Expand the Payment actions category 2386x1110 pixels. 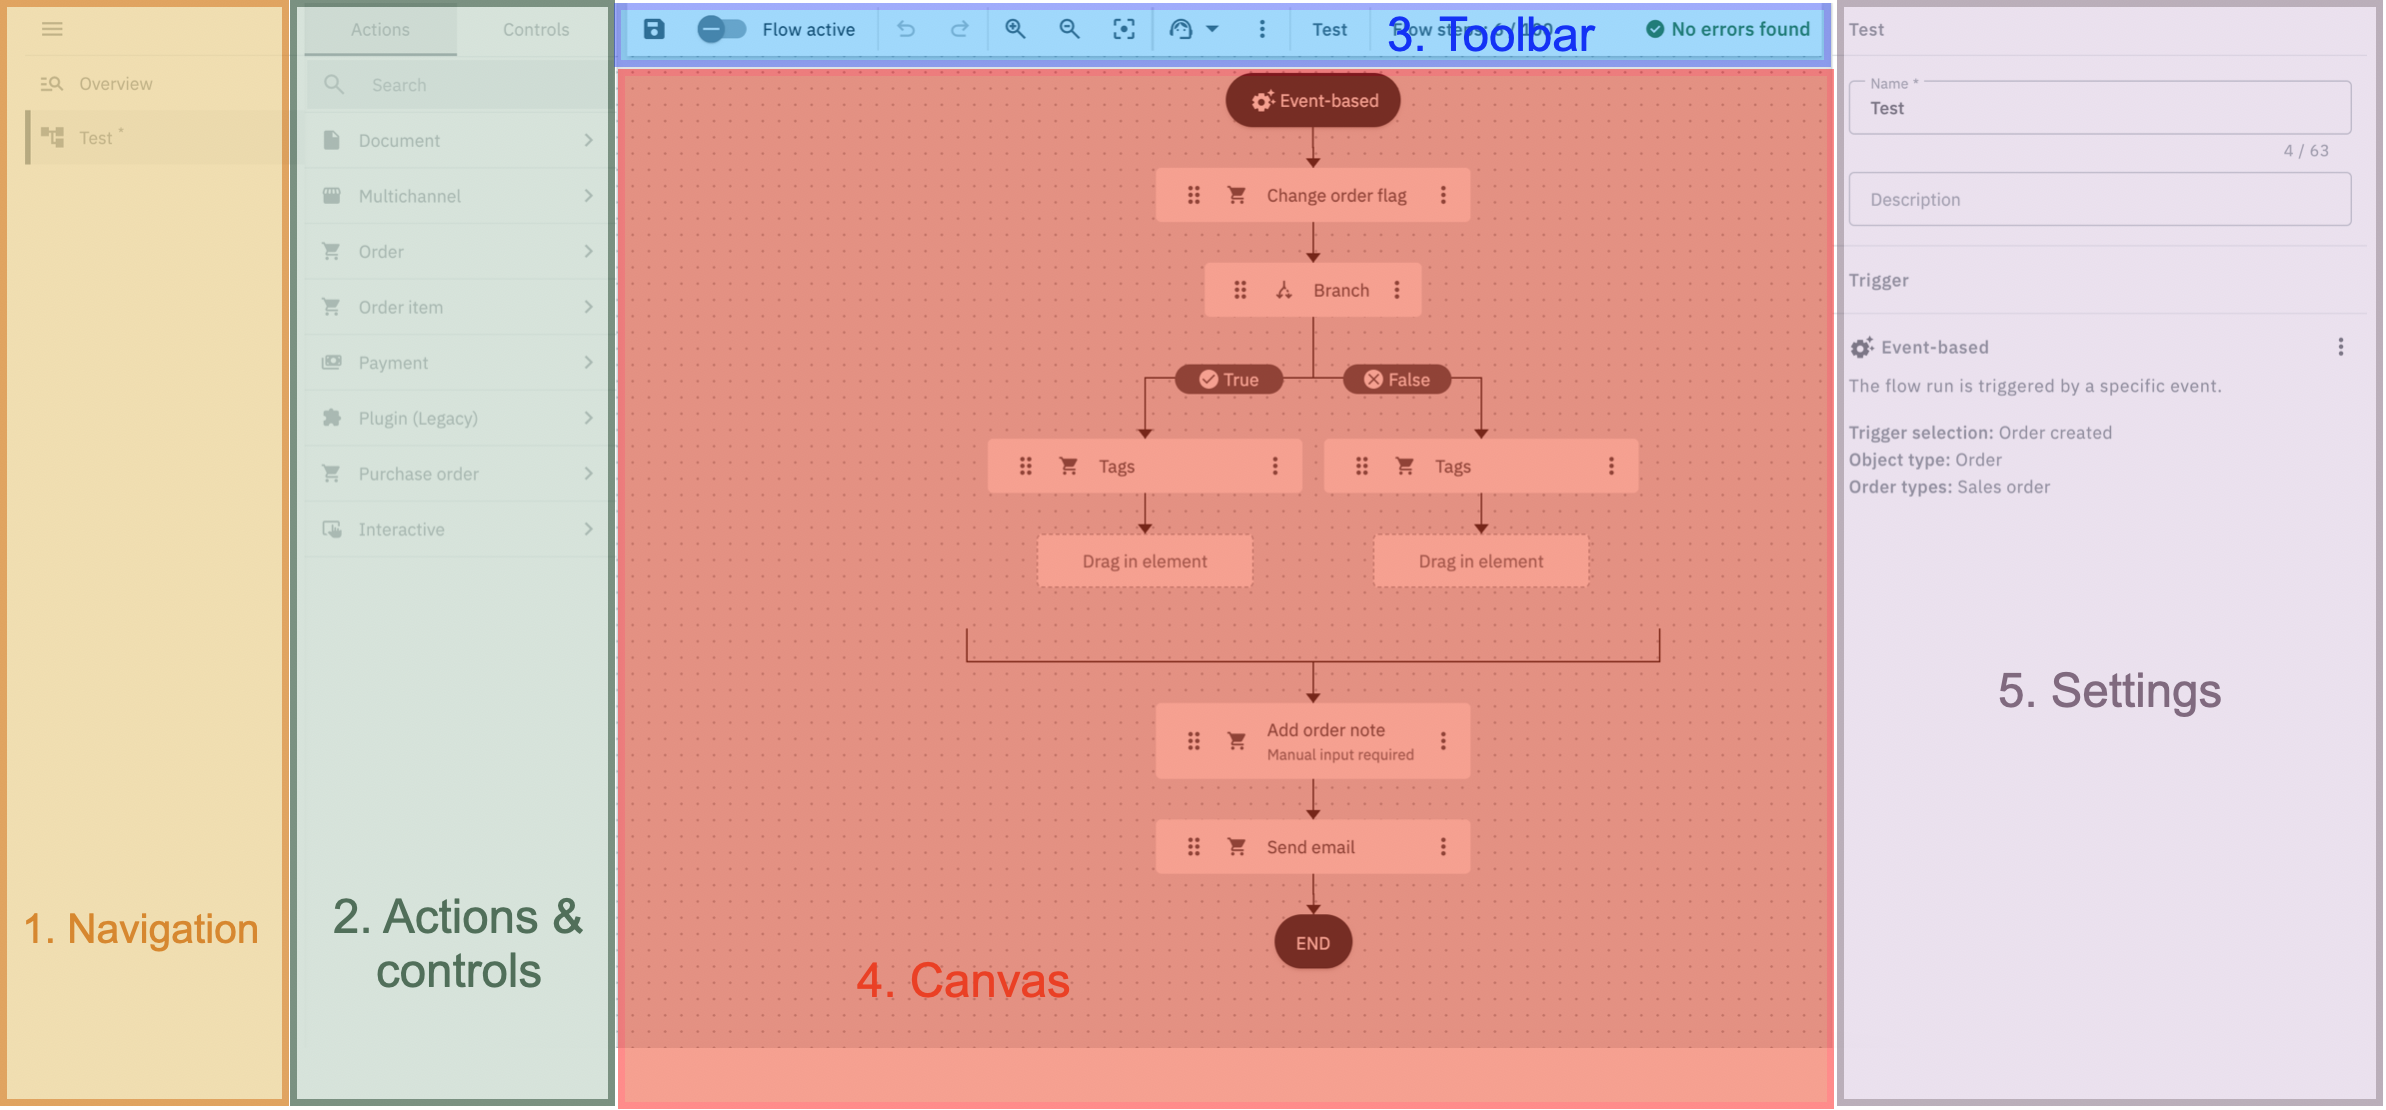(x=458, y=363)
